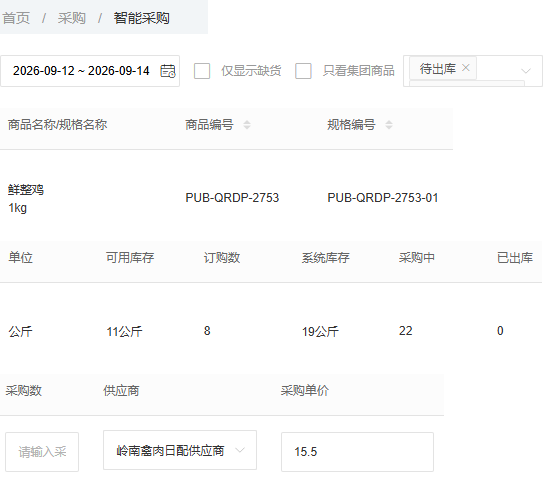Select the 智能采购 breadcrumb item
The image size is (546, 489).
[141, 18]
